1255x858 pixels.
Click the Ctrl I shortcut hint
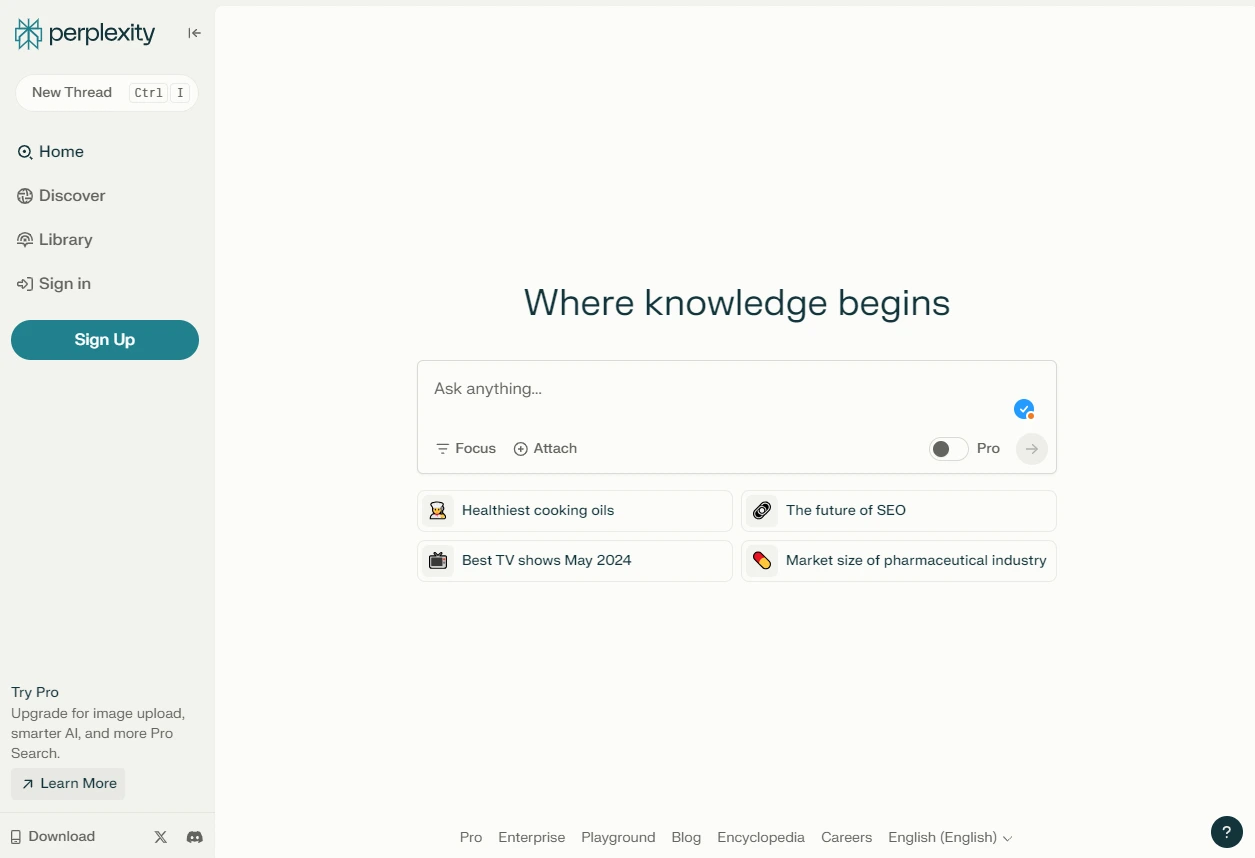click(x=160, y=93)
